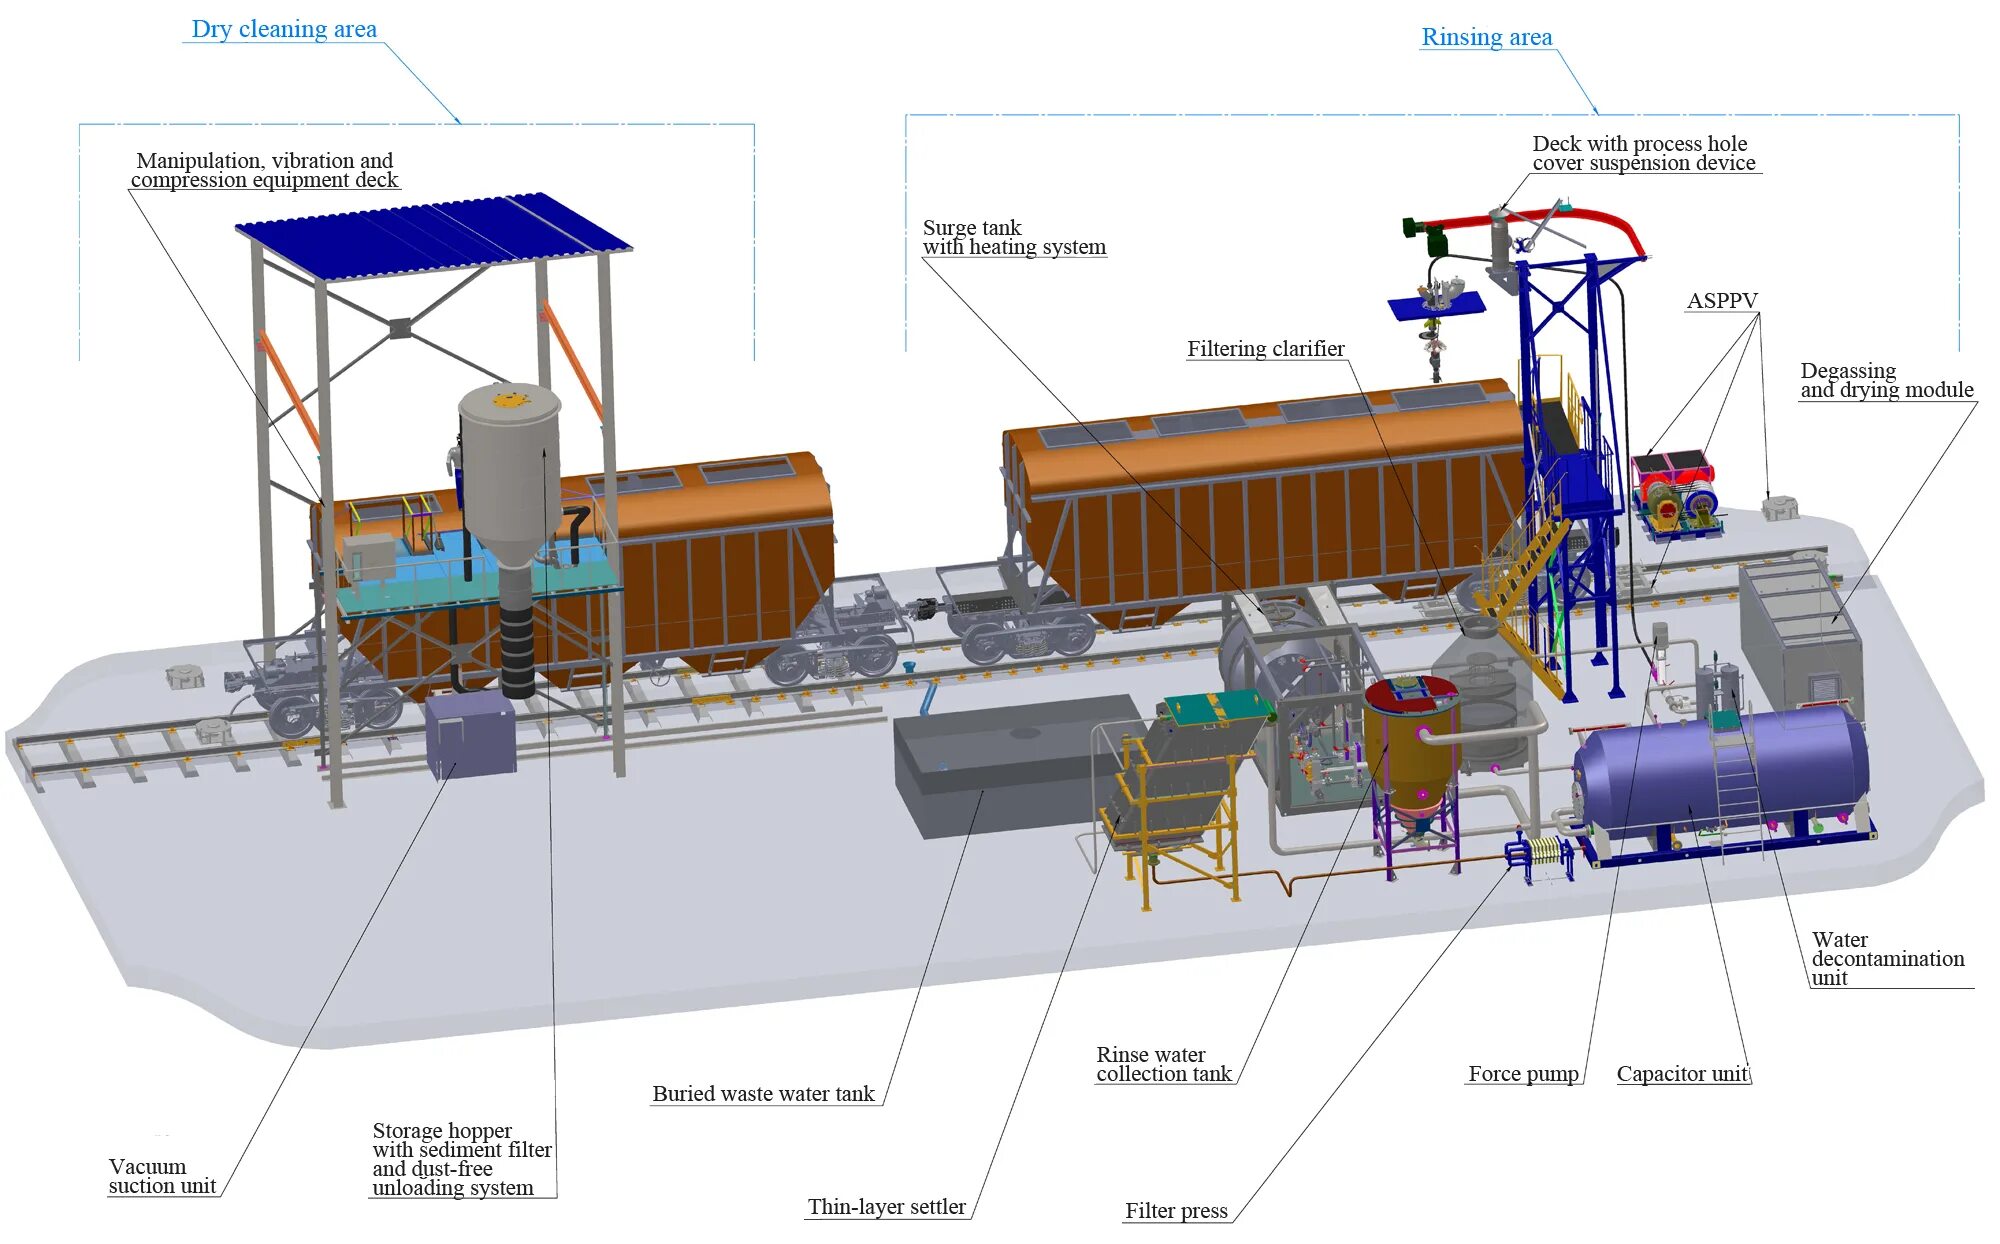This screenshot has height=1244, width=2000.
Task: Select the Vacuum suction unit label
Action: [161, 1176]
